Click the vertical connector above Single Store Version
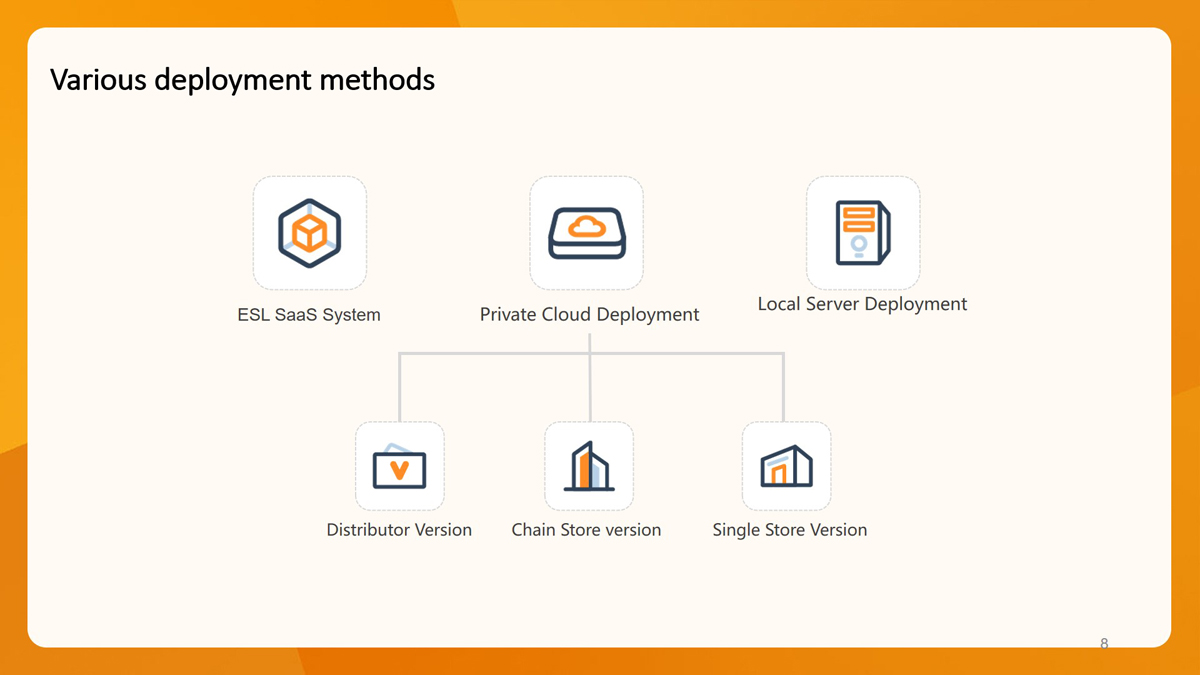The image size is (1200, 675). [783, 390]
